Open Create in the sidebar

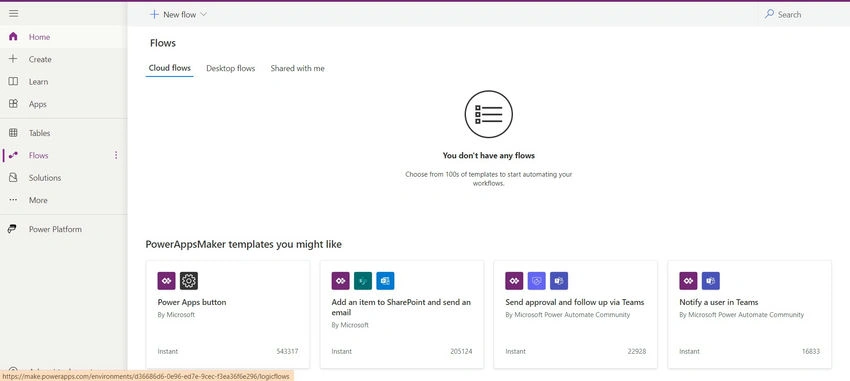63,59
